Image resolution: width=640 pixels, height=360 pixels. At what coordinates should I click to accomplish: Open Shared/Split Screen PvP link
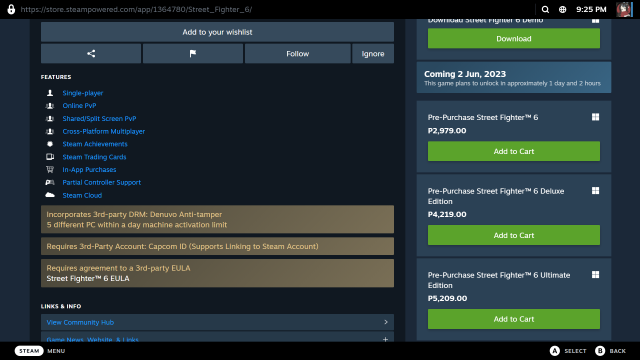[99, 119]
